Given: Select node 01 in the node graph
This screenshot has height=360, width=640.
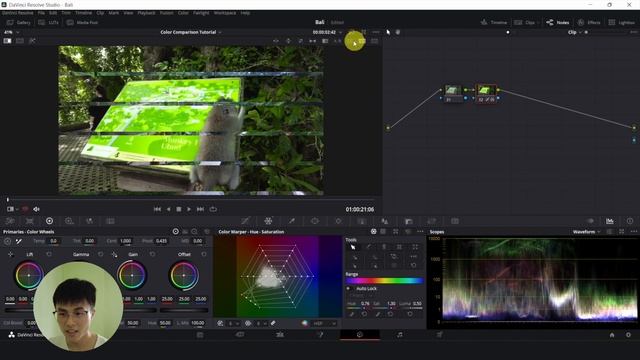Looking at the screenshot, I should [452, 93].
